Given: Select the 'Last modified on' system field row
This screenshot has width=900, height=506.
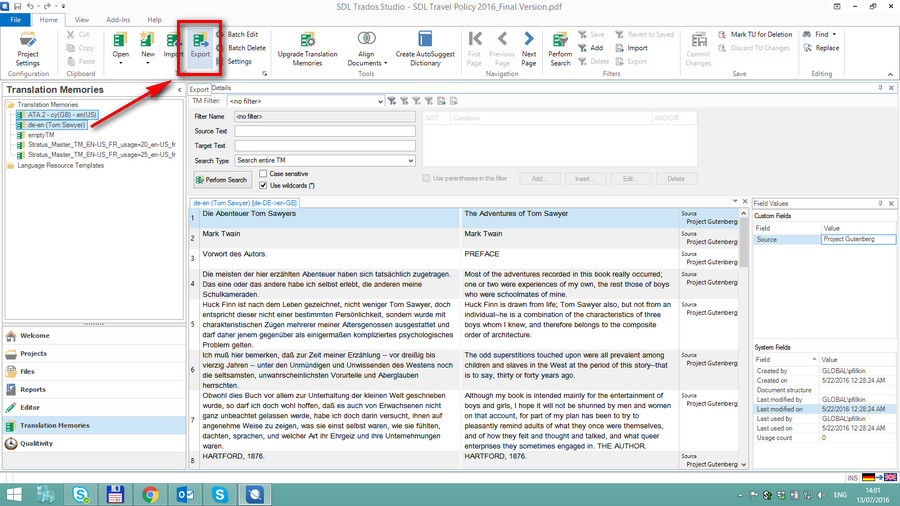Looking at the screenshot, I should (824, 409).
